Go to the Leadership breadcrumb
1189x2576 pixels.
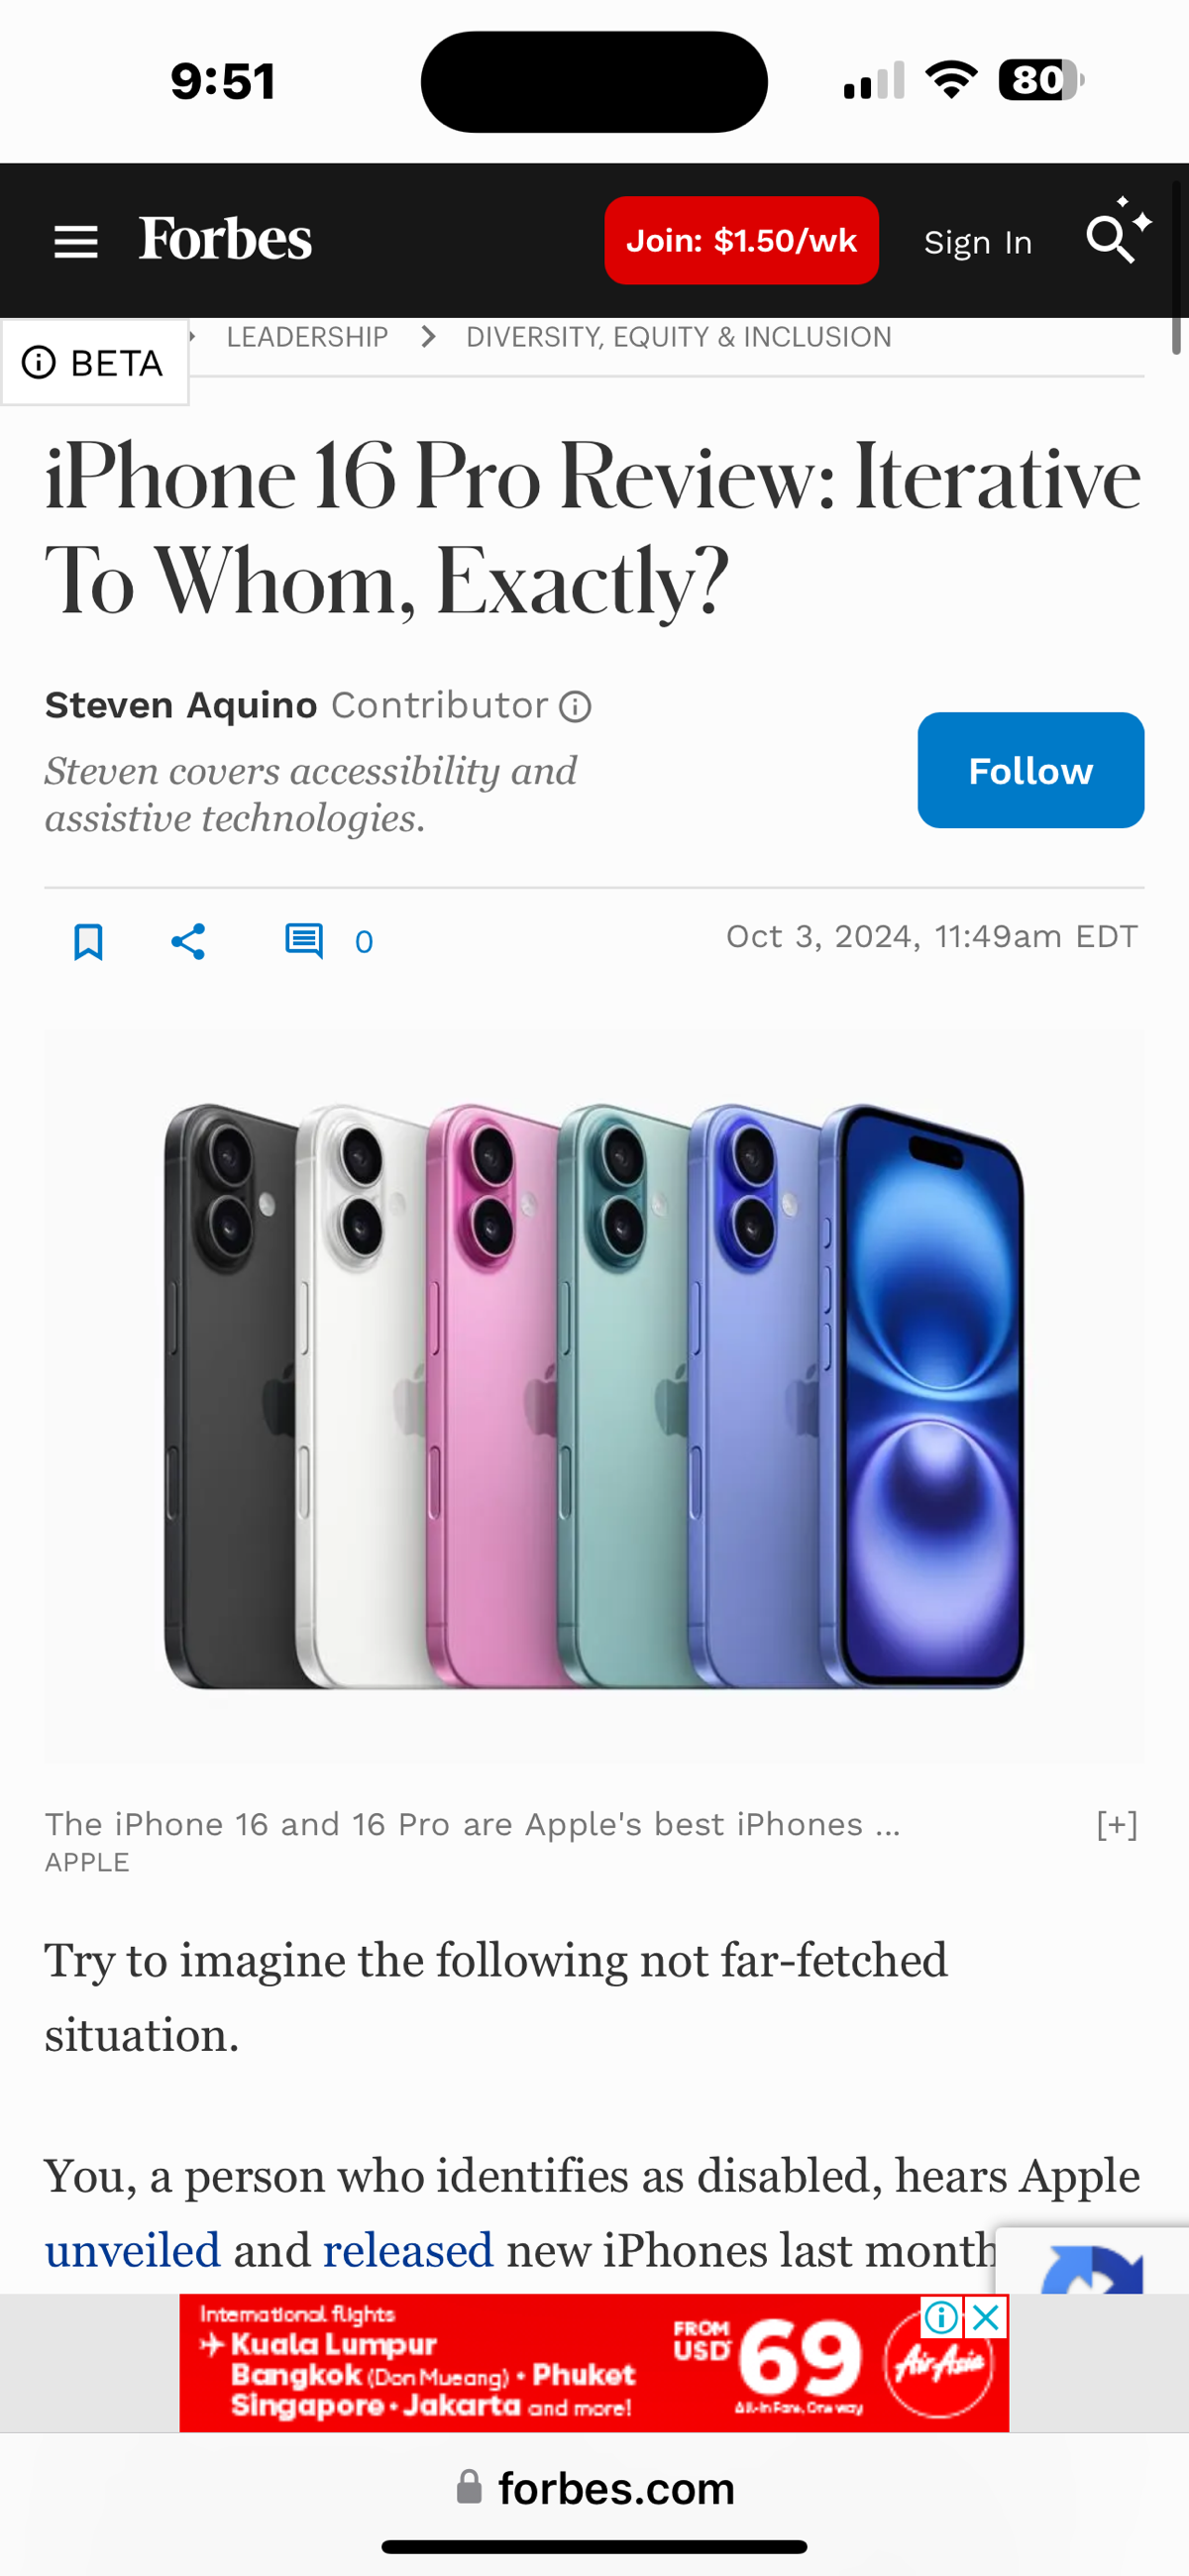[x=307, y=337]
